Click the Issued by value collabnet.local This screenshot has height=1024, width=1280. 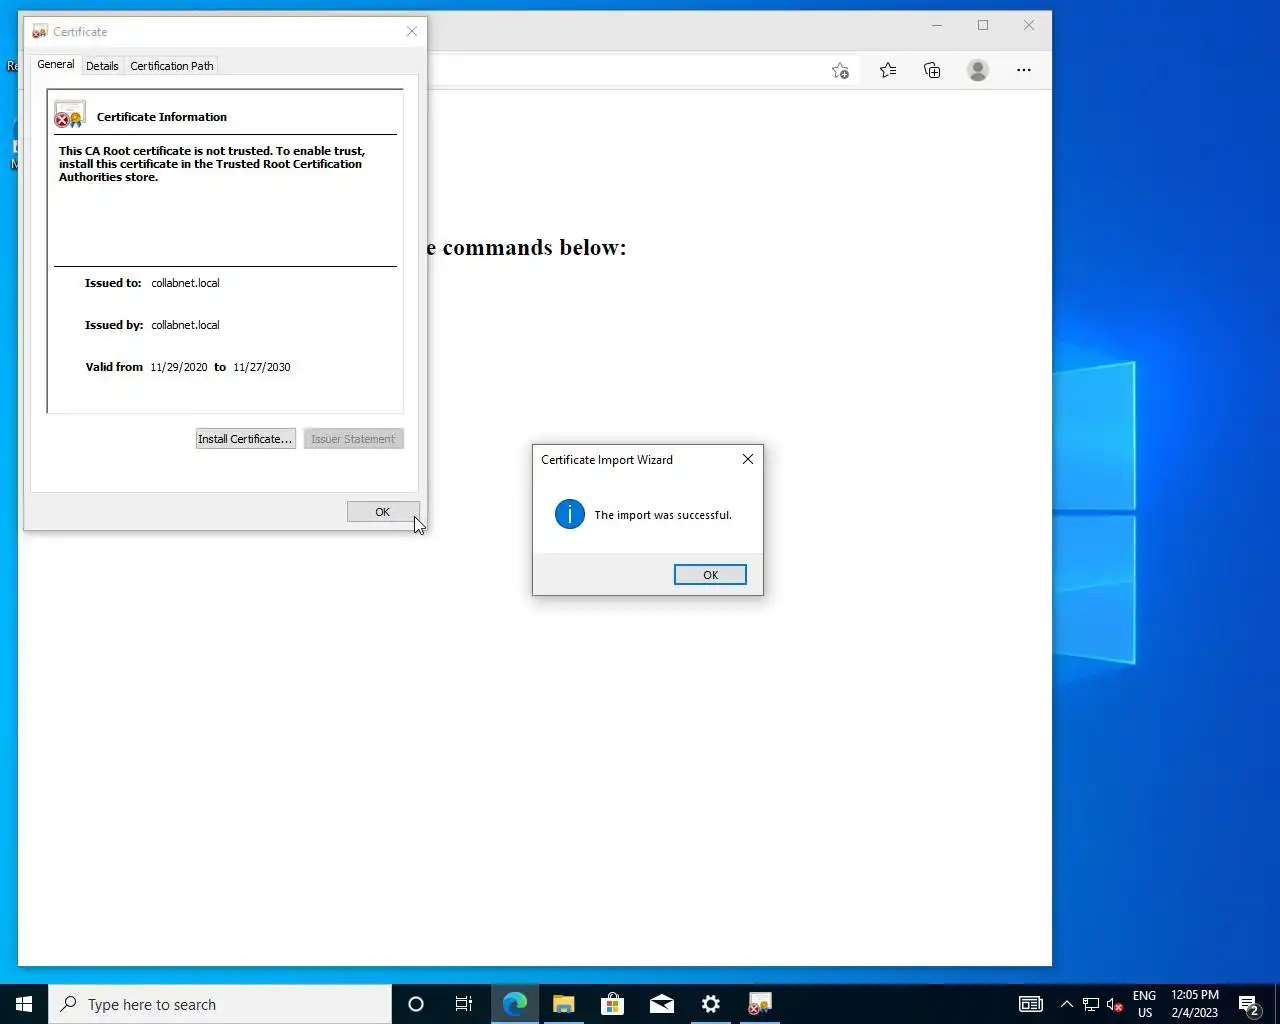pos(186,325)
